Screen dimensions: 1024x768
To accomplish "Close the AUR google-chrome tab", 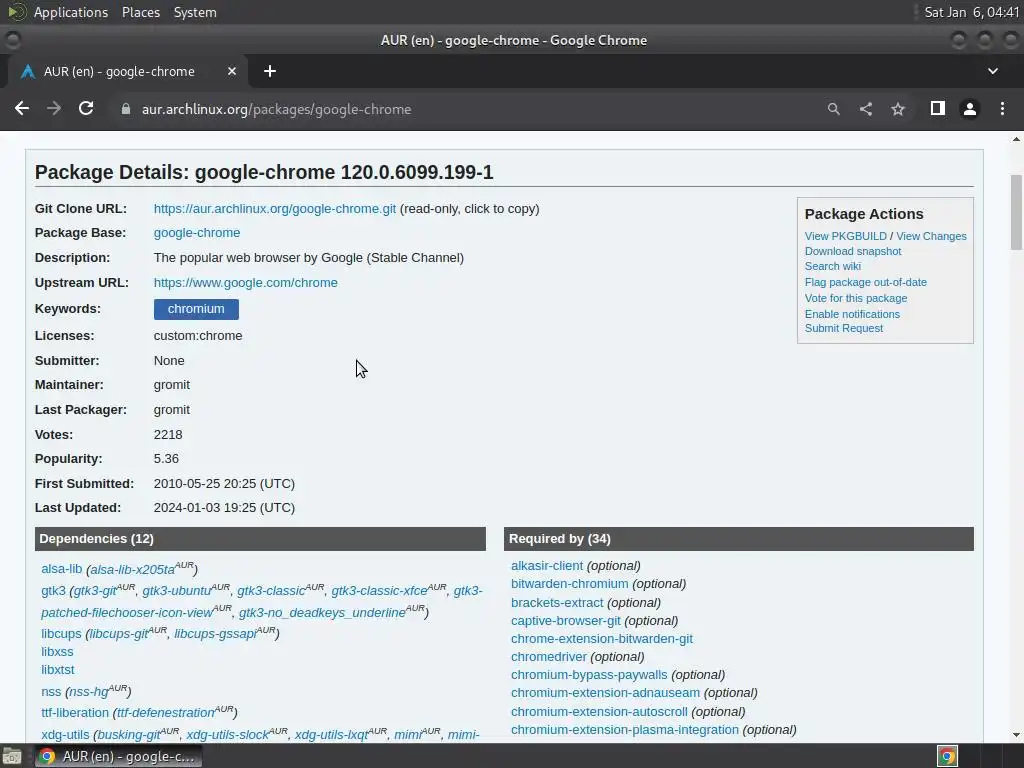I will click(232, 71).
